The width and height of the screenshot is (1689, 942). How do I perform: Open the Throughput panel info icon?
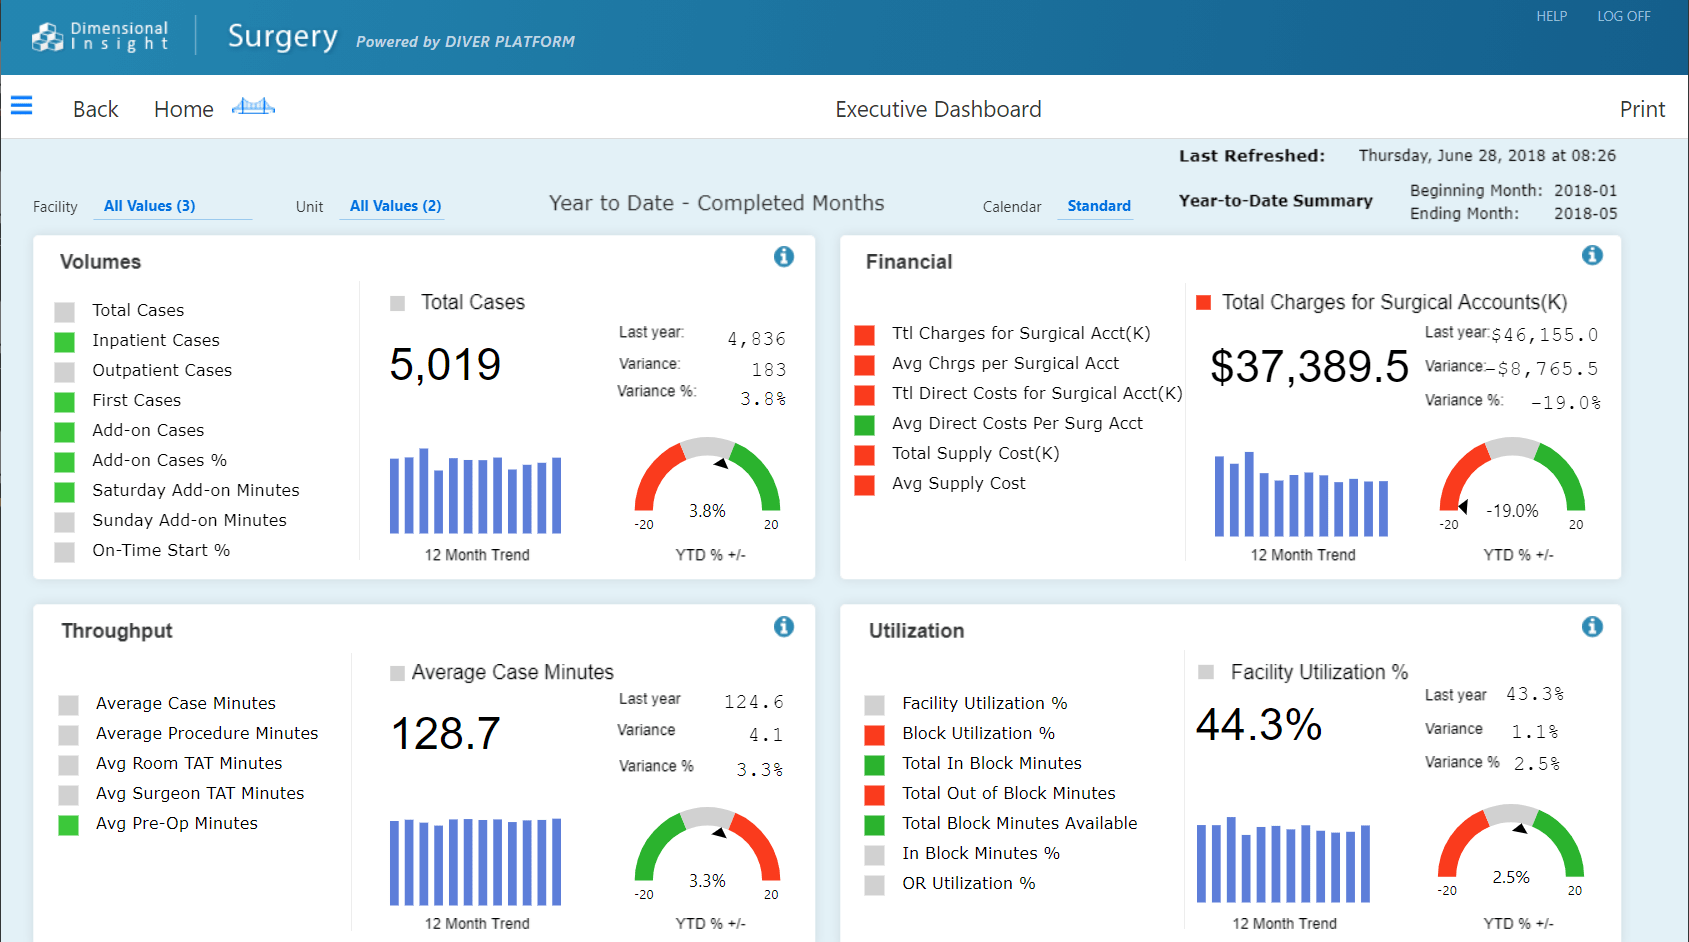coord(784,626)
